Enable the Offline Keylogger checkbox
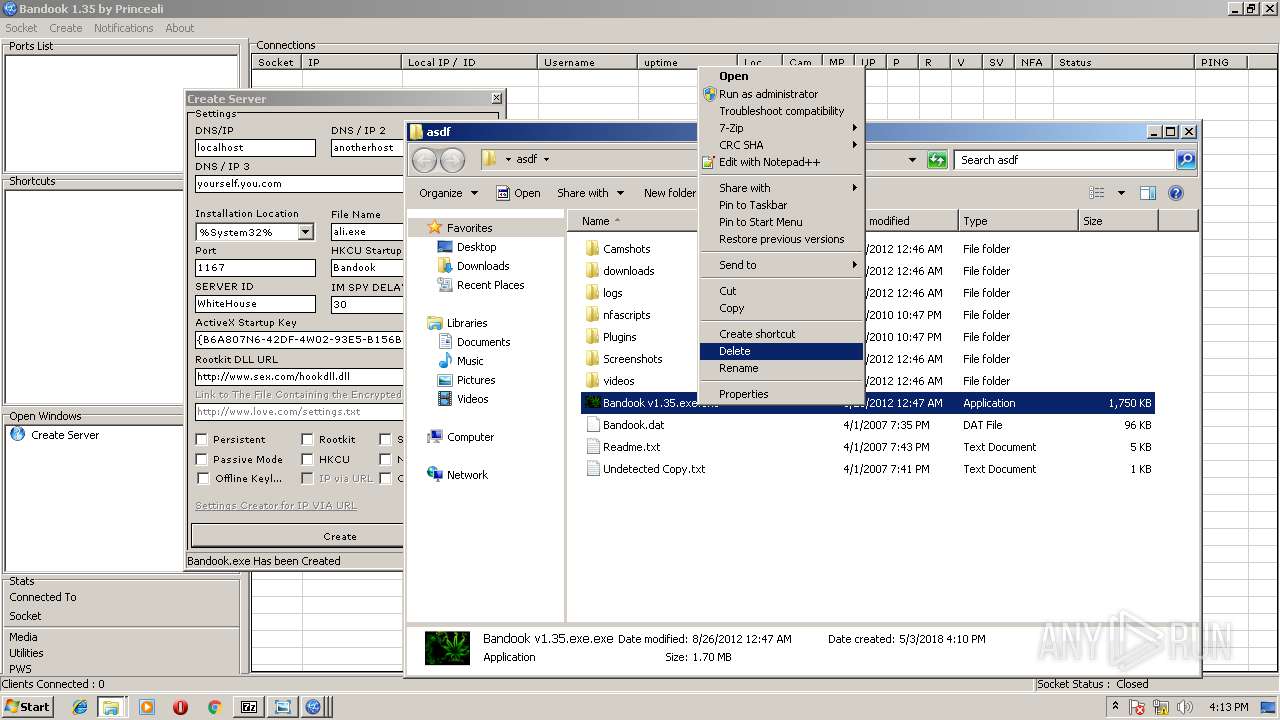Viewport: 1280px width, 720px height. coord(202,478)
